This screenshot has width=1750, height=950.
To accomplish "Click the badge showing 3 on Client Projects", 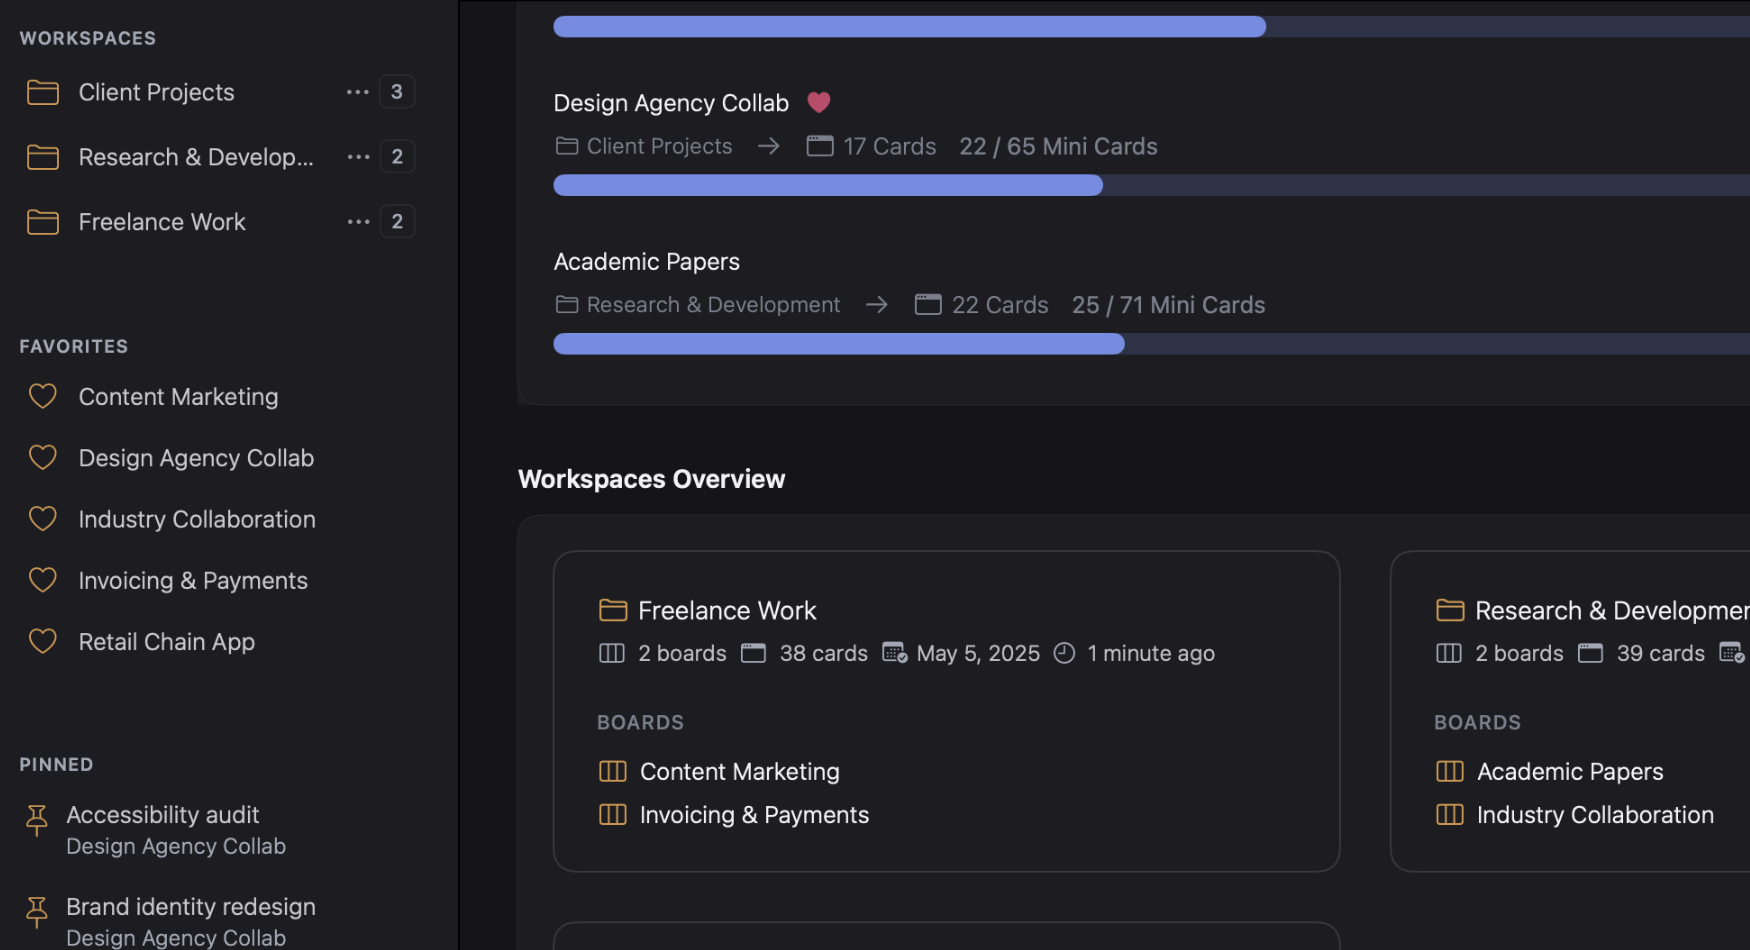I will (397, 92).
